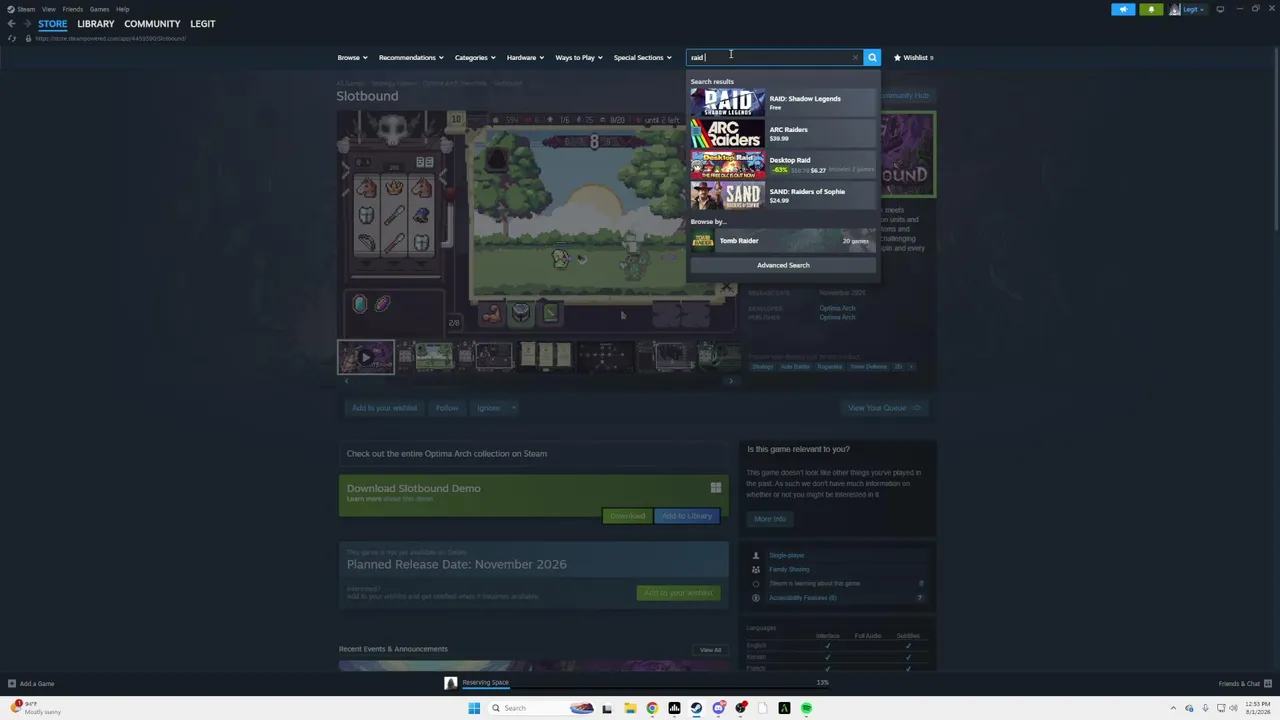Switch to the COMMUNITY tab
The width and height of the screenshot is (1280, 720).
152,24
